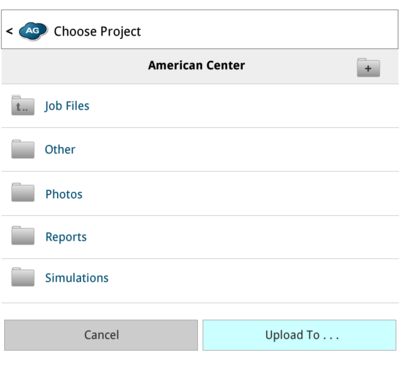Viewport: 400px width, 373px height.
Task: Cancel the project selection
Action: click(101, 335)
